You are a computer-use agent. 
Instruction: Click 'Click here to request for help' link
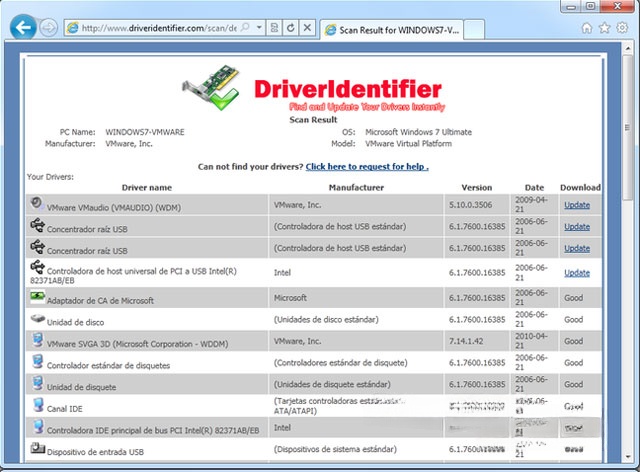367,167
